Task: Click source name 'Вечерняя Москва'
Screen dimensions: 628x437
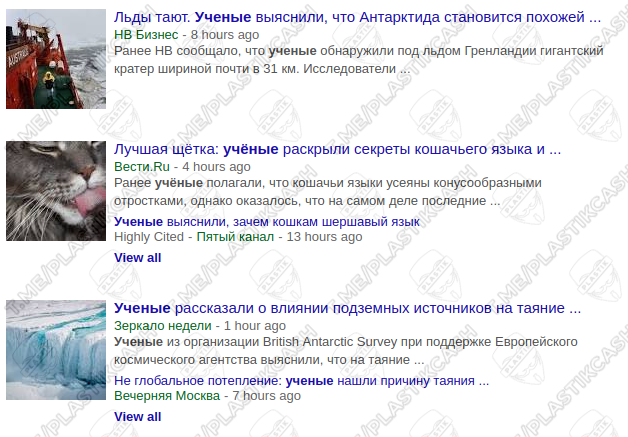Action: pos(167,396)
